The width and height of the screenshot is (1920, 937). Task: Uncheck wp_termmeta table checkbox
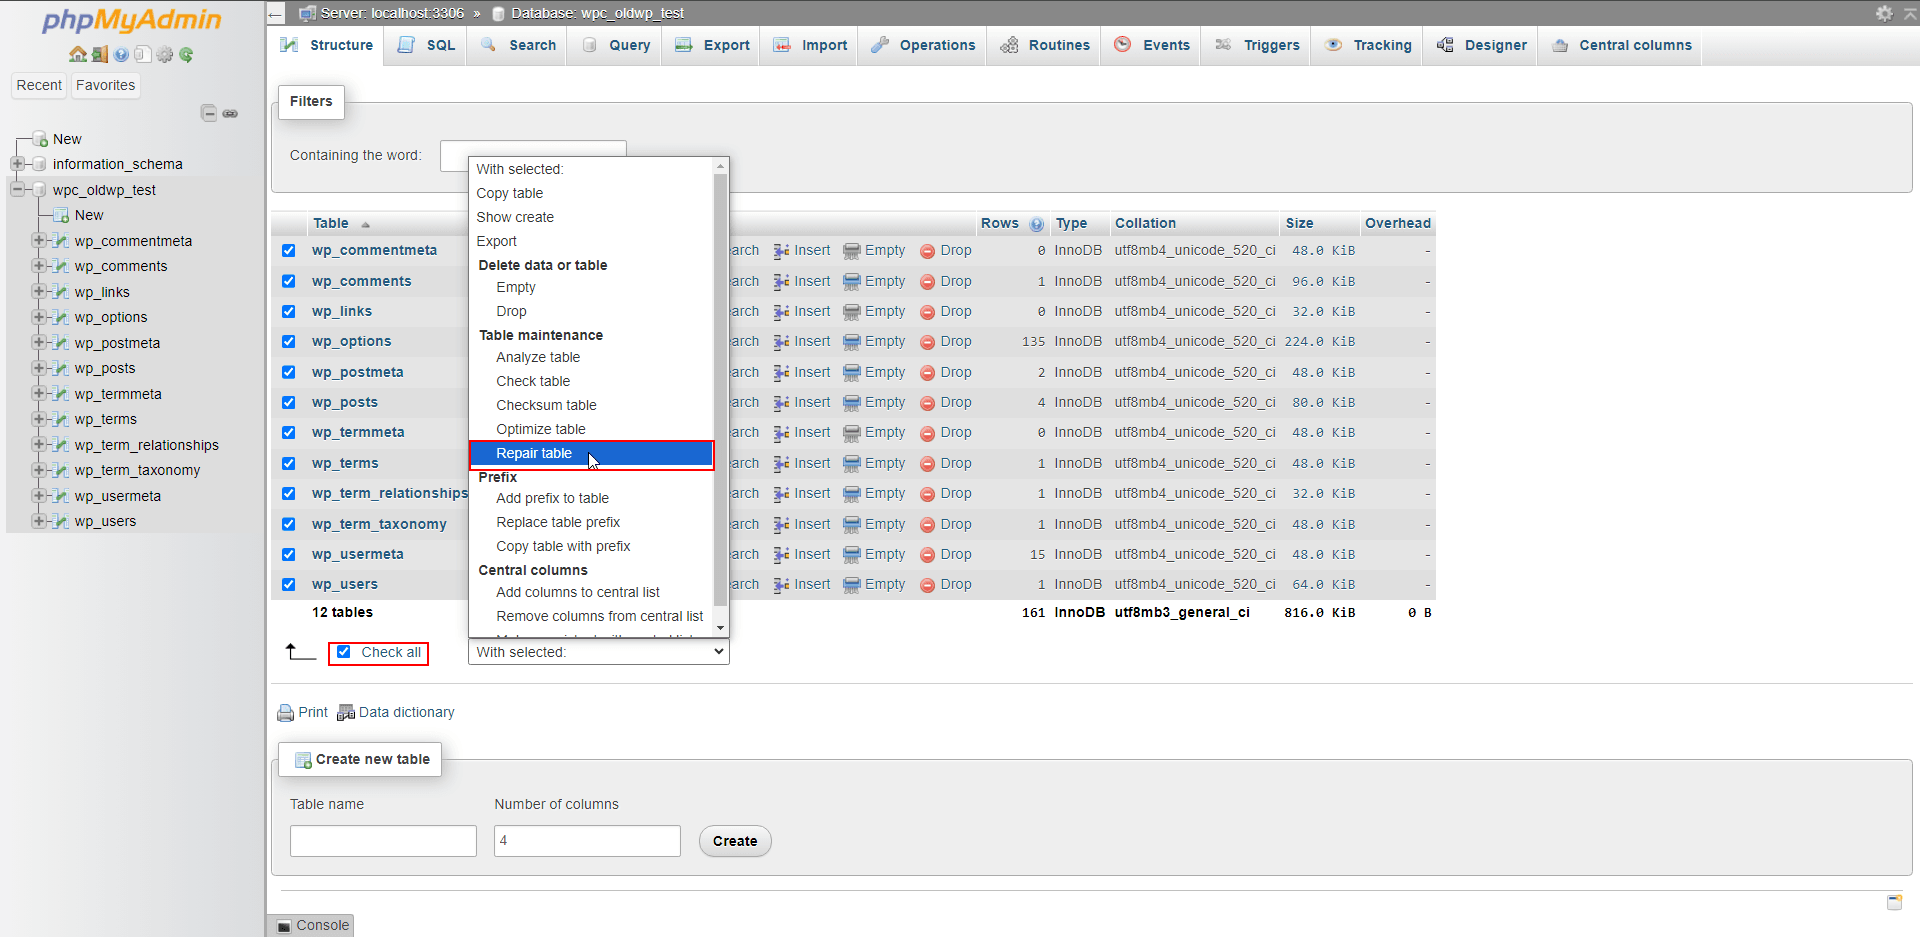click(x=289, y=433)
